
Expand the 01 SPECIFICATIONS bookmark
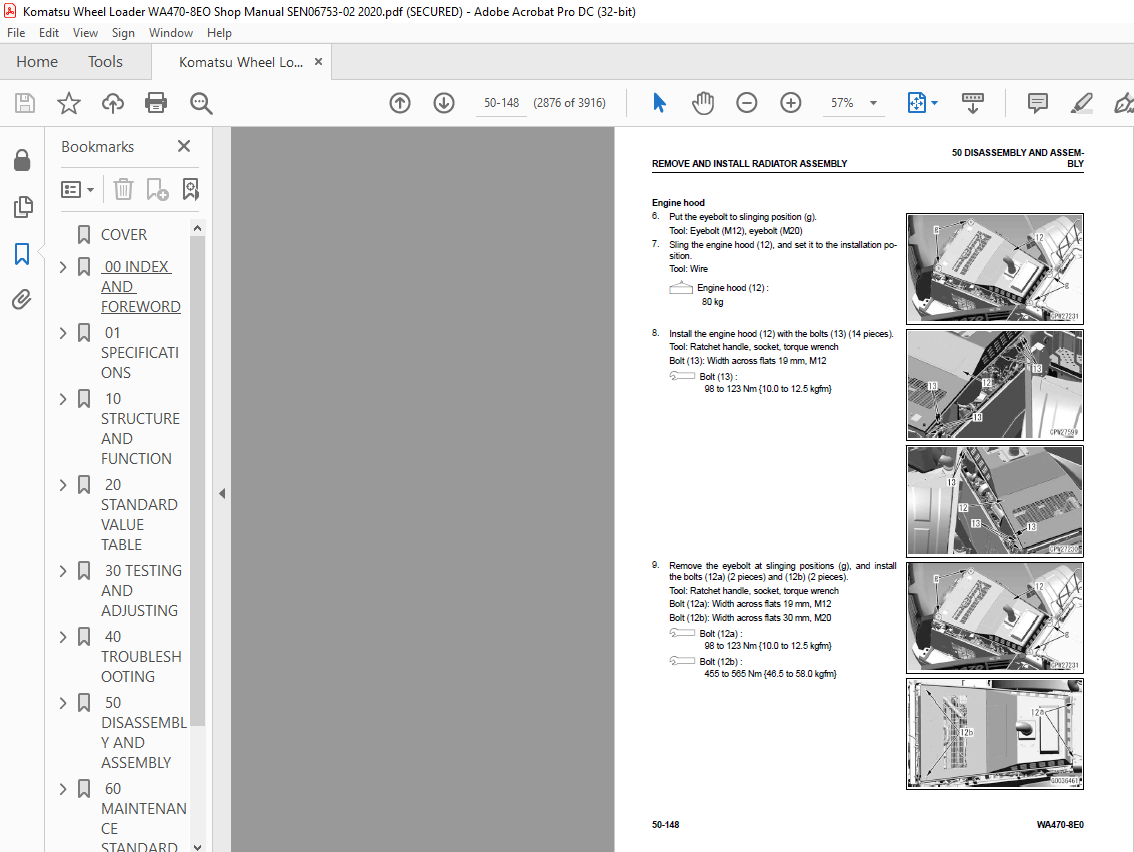point(63,333)
